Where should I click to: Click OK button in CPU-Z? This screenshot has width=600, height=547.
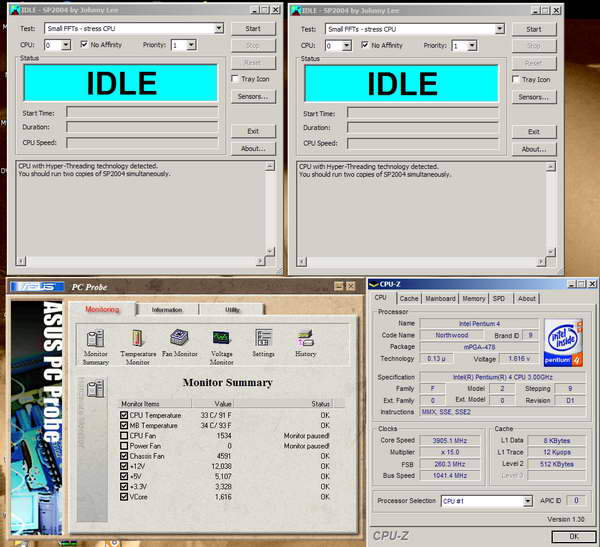pyautogui.click(x=573, y=536)
